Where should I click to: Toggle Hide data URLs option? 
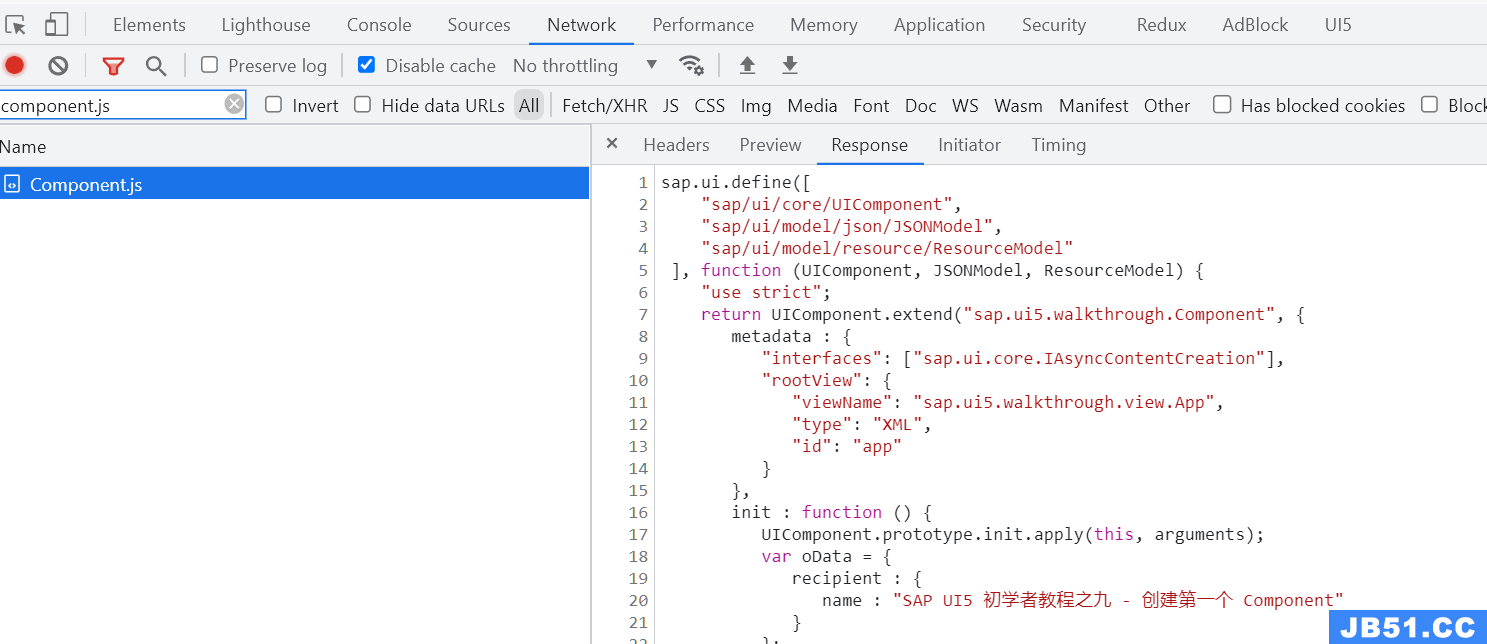coord(362,104)
